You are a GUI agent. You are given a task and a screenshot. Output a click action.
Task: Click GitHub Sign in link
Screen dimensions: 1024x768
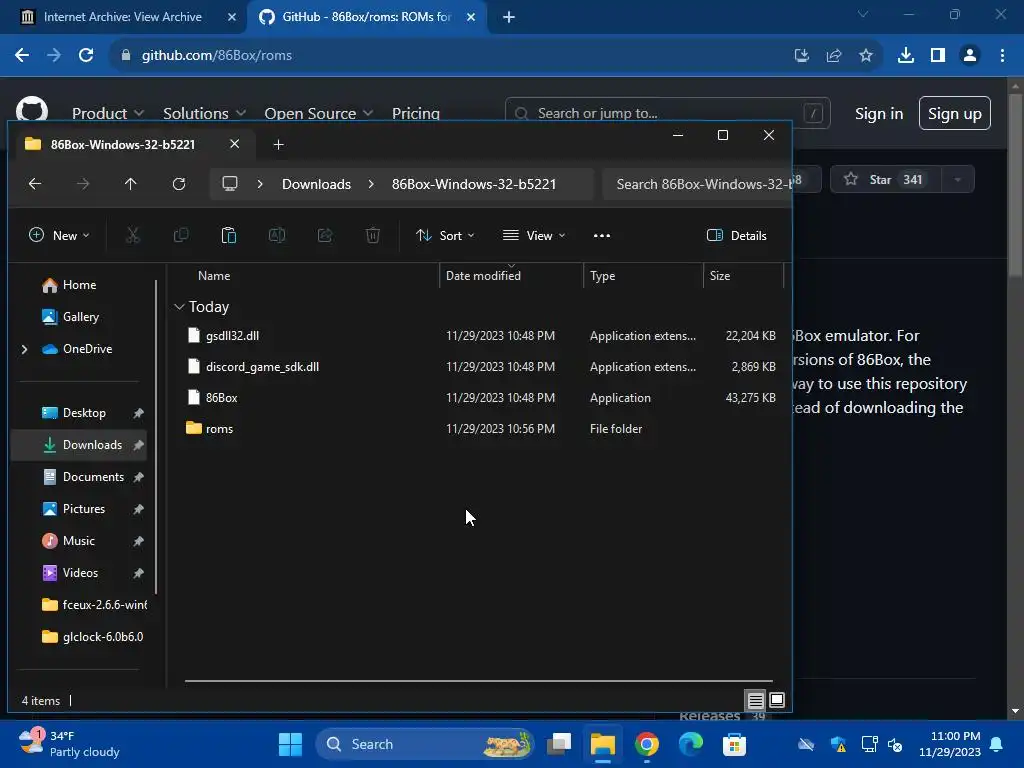[x=879, y=114]
